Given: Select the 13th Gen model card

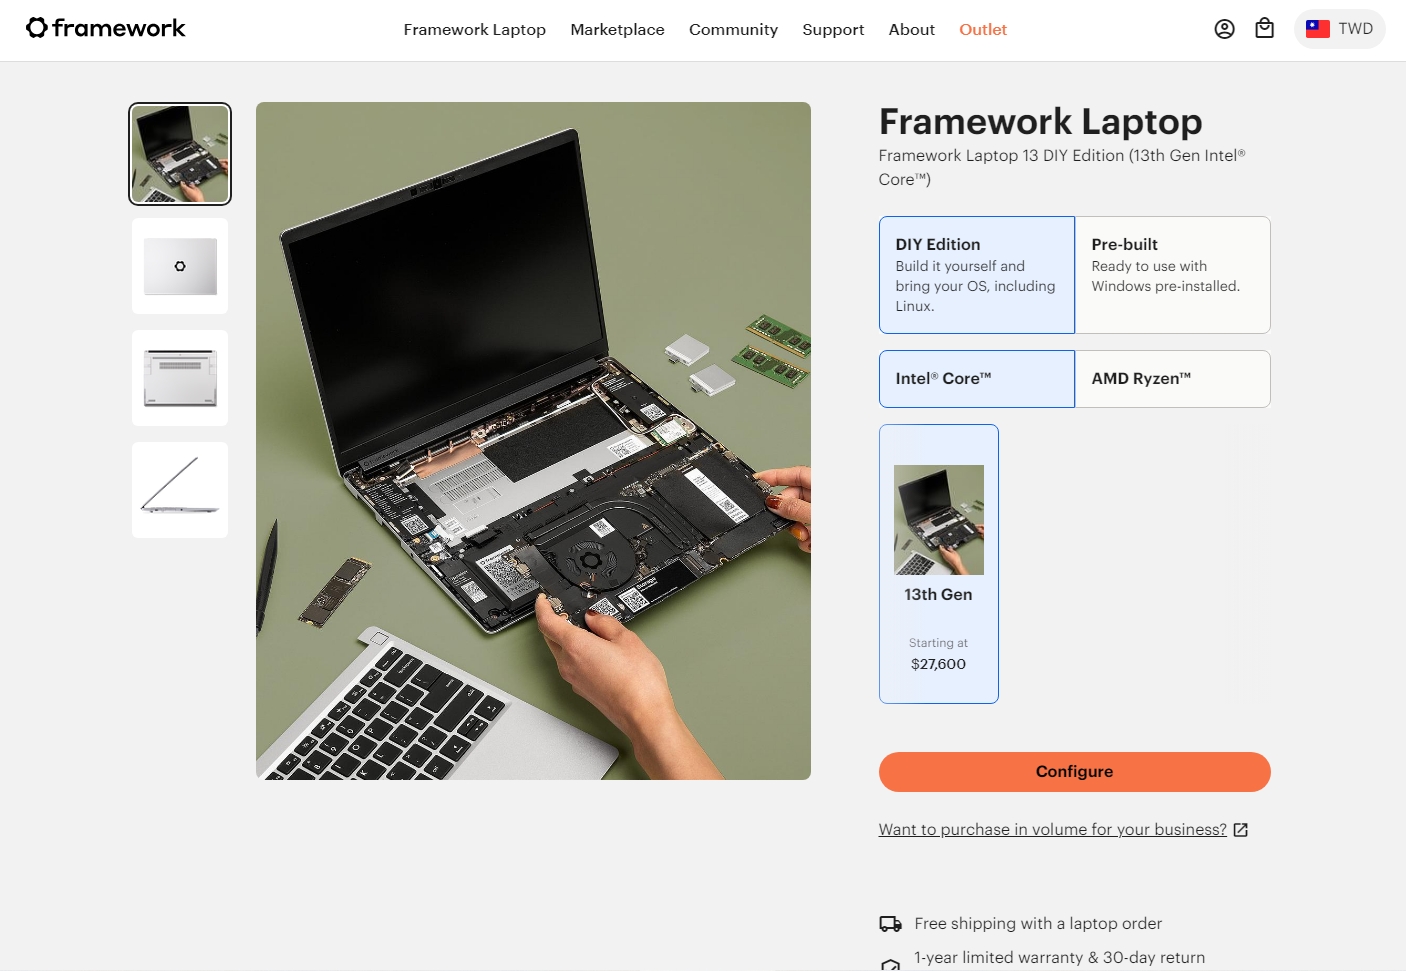Looking at the screenshot, I should 938,564.
